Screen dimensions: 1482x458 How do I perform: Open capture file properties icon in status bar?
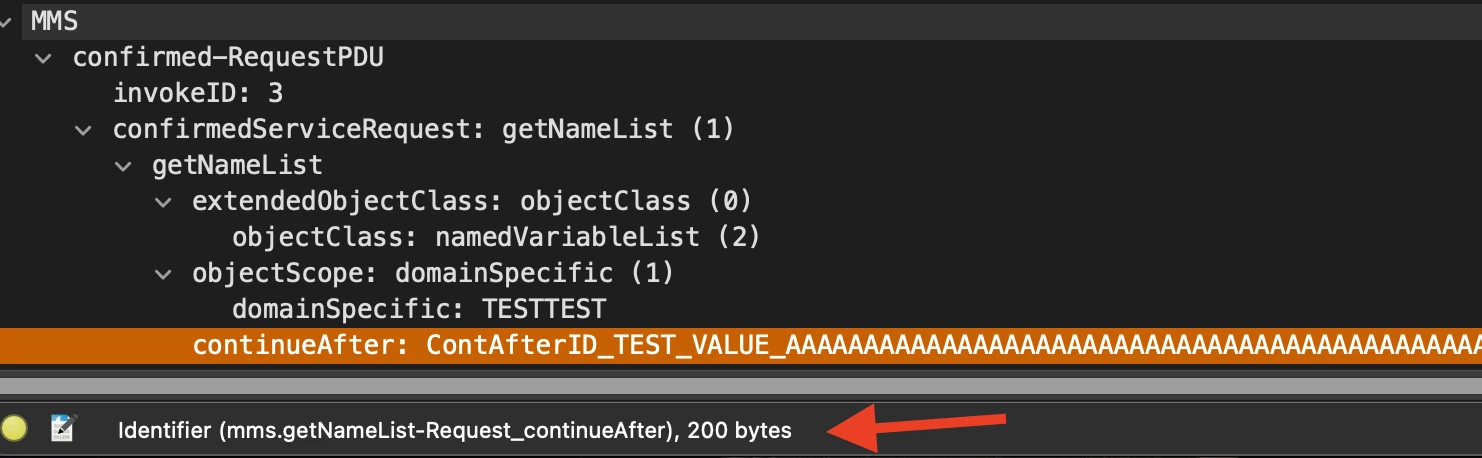point(64,428)
